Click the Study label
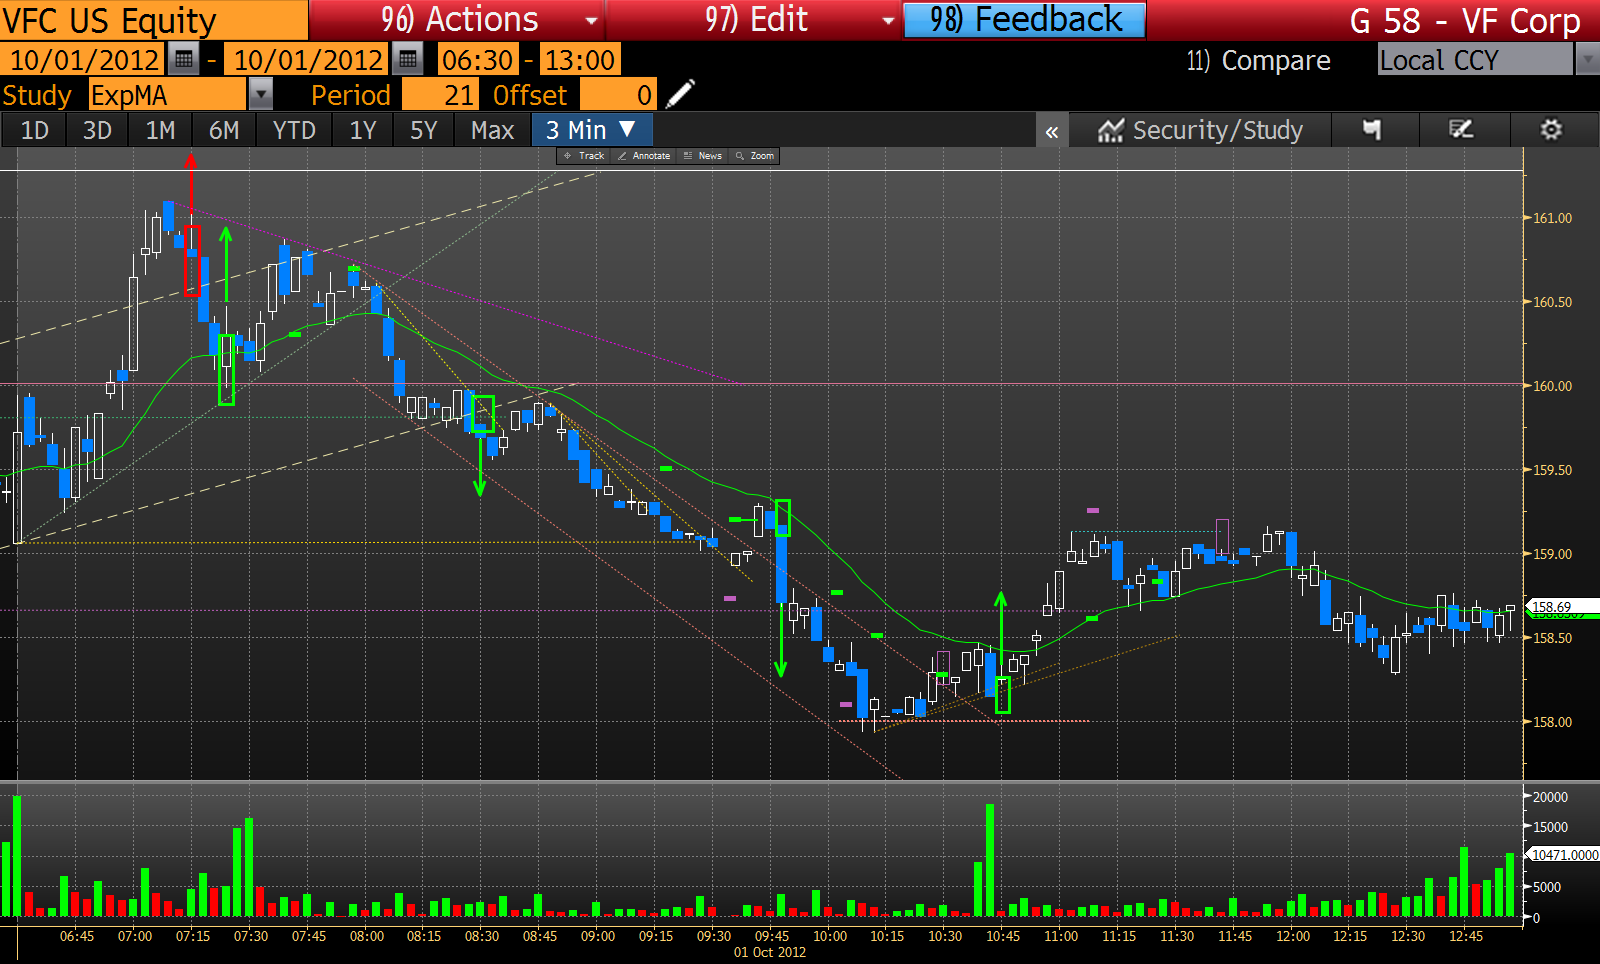 pyautogui.click(x=37, y=95)
